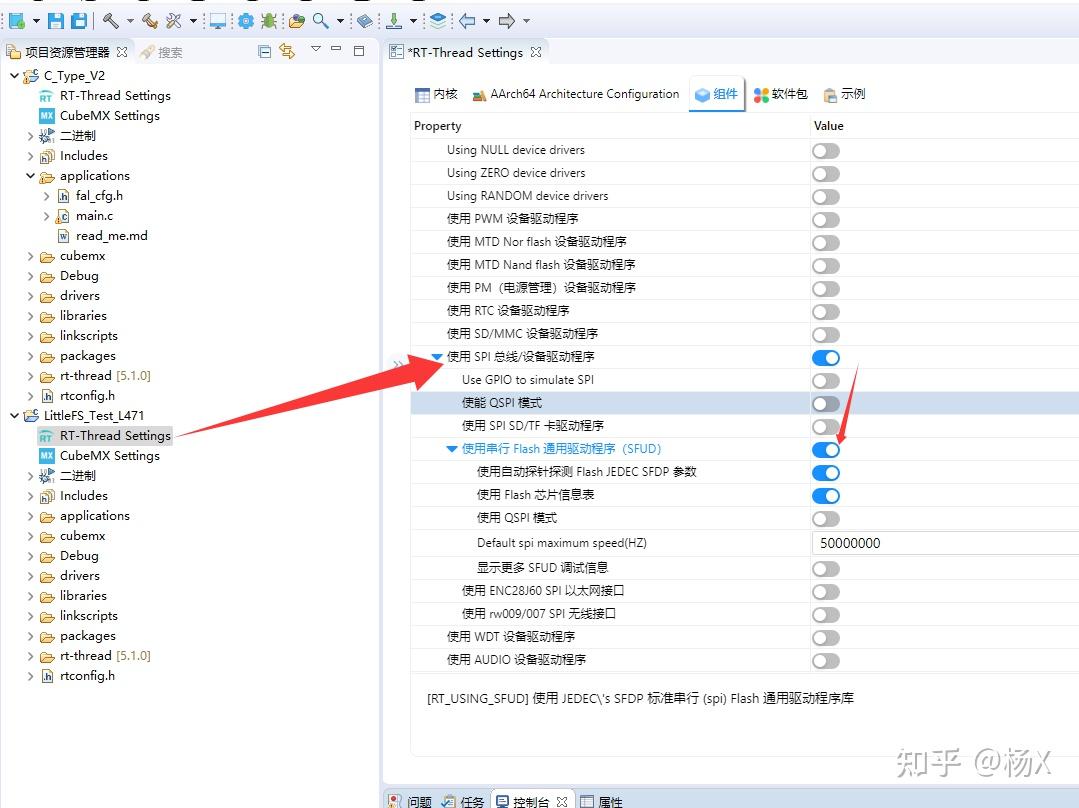1079x808 pixels.
Task: Click the Save icon in the toolbar
Action: click(x=55, y=20)
